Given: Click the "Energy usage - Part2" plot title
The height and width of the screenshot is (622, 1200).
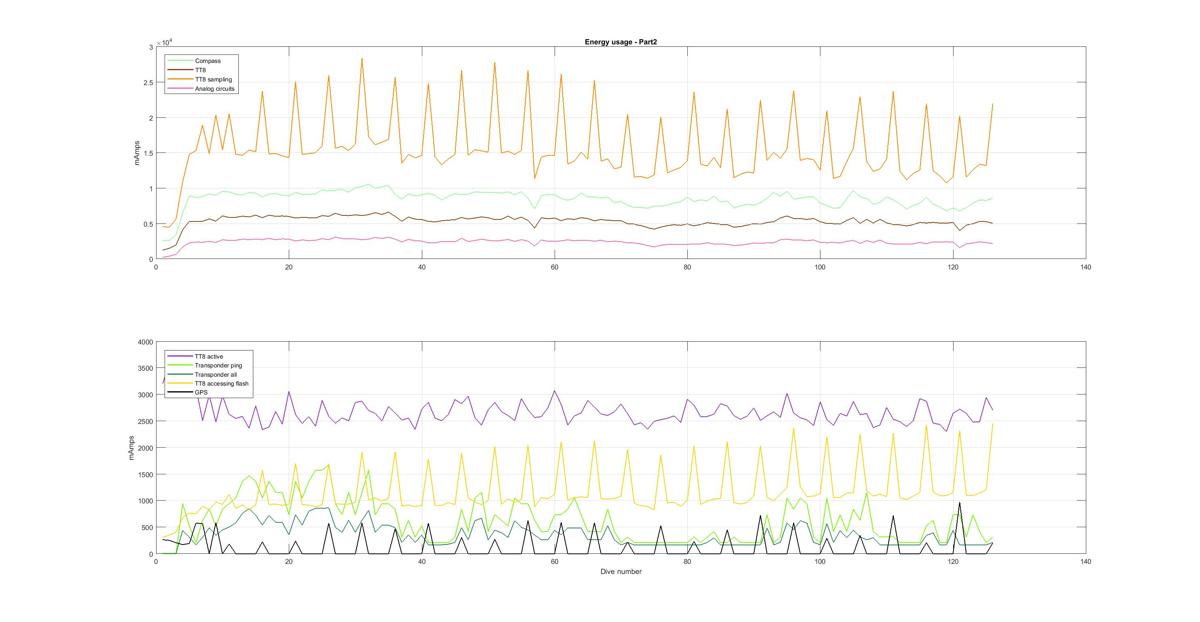Looking at the screenshot, I should (x=621, y=42).
